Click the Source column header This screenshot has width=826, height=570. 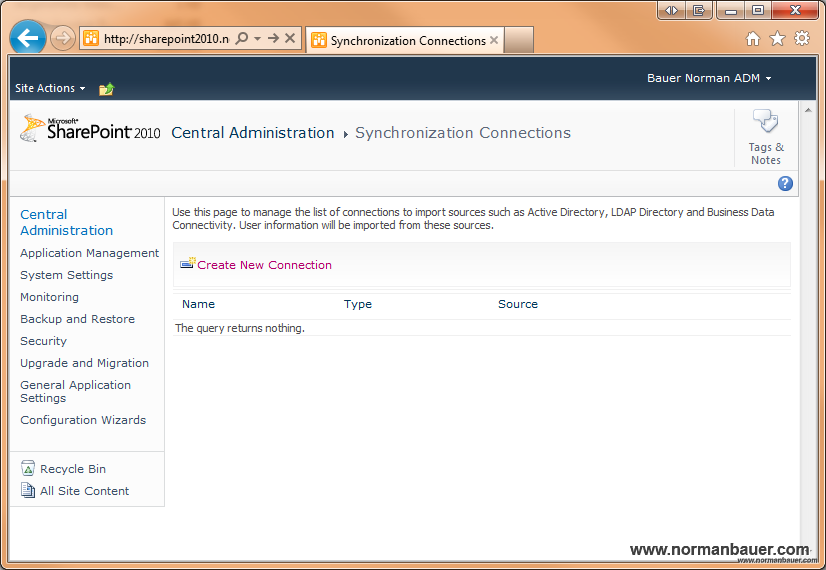point(518,304)
